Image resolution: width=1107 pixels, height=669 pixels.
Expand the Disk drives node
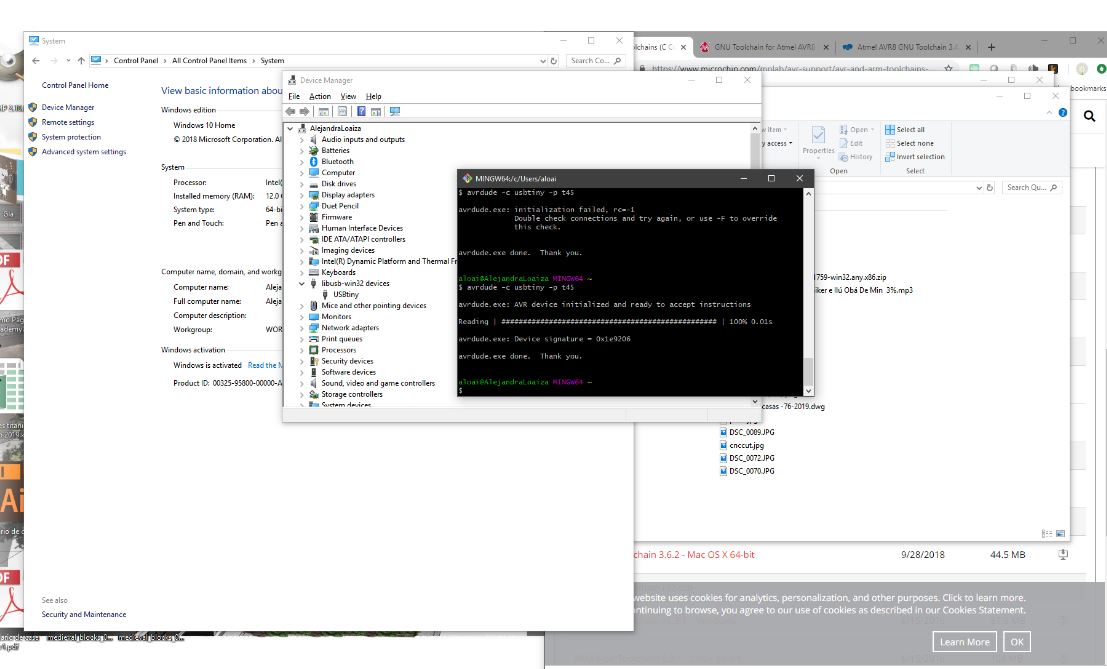[x=301, y=184]
